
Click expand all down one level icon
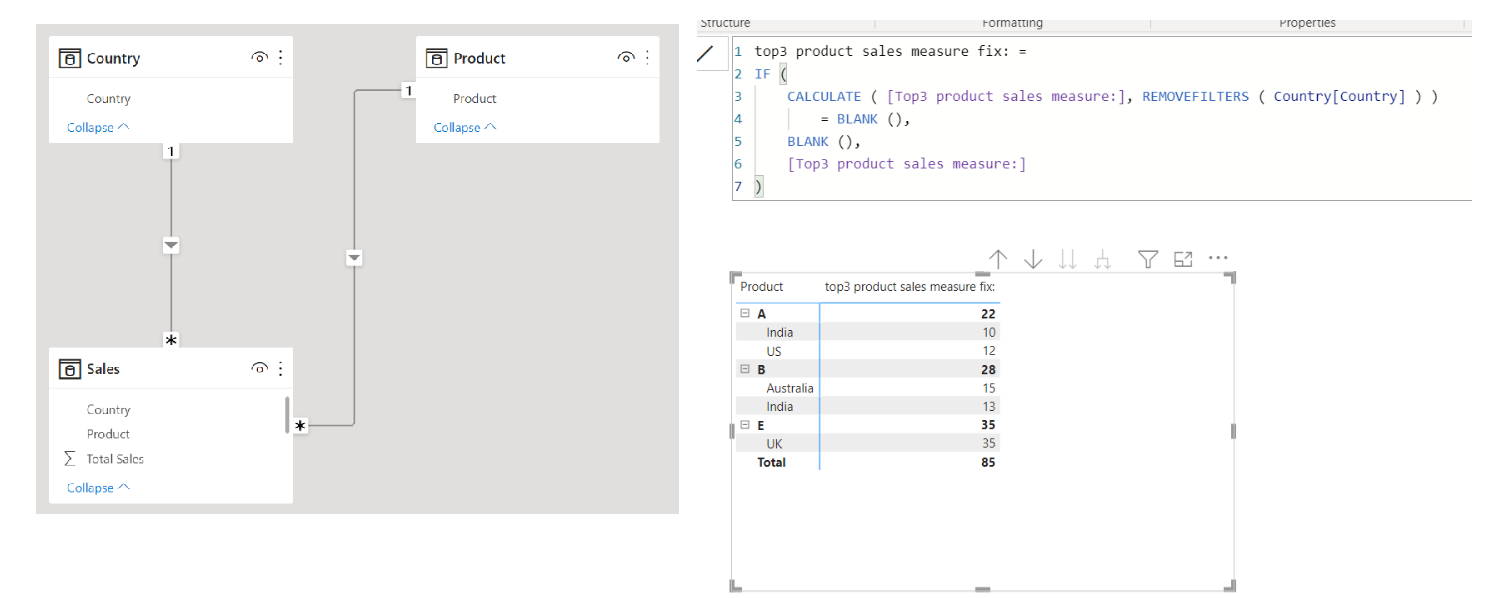[x=1103, y=259]
